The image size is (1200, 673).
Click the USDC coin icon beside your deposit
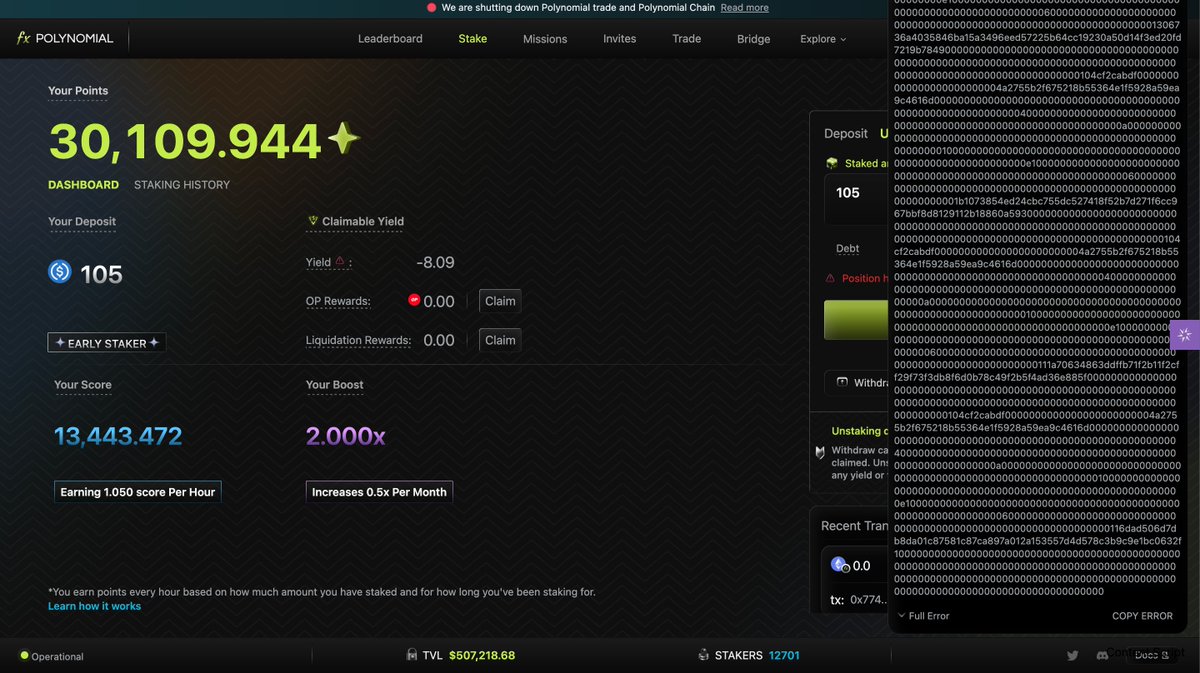[x=62, y=272]
